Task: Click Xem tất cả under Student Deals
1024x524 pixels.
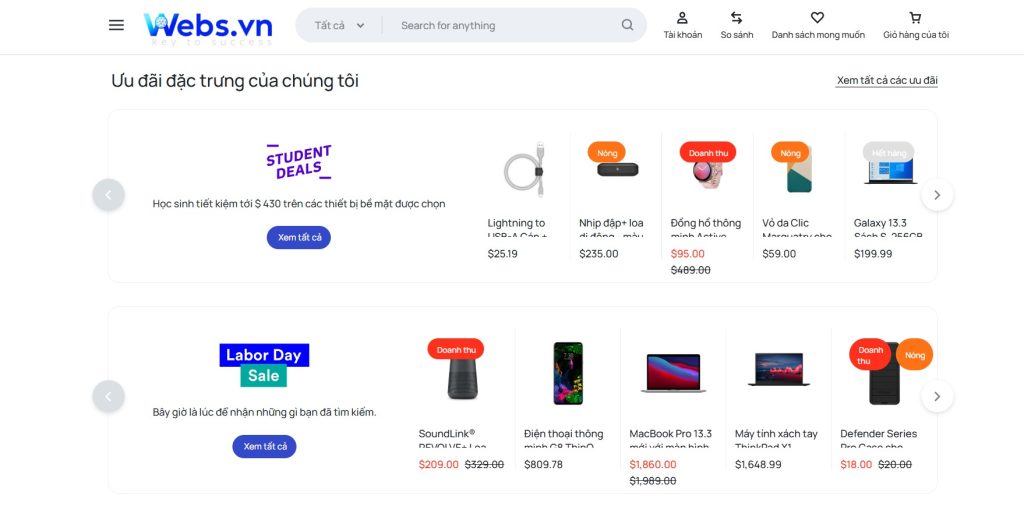Action: (298, 237)
